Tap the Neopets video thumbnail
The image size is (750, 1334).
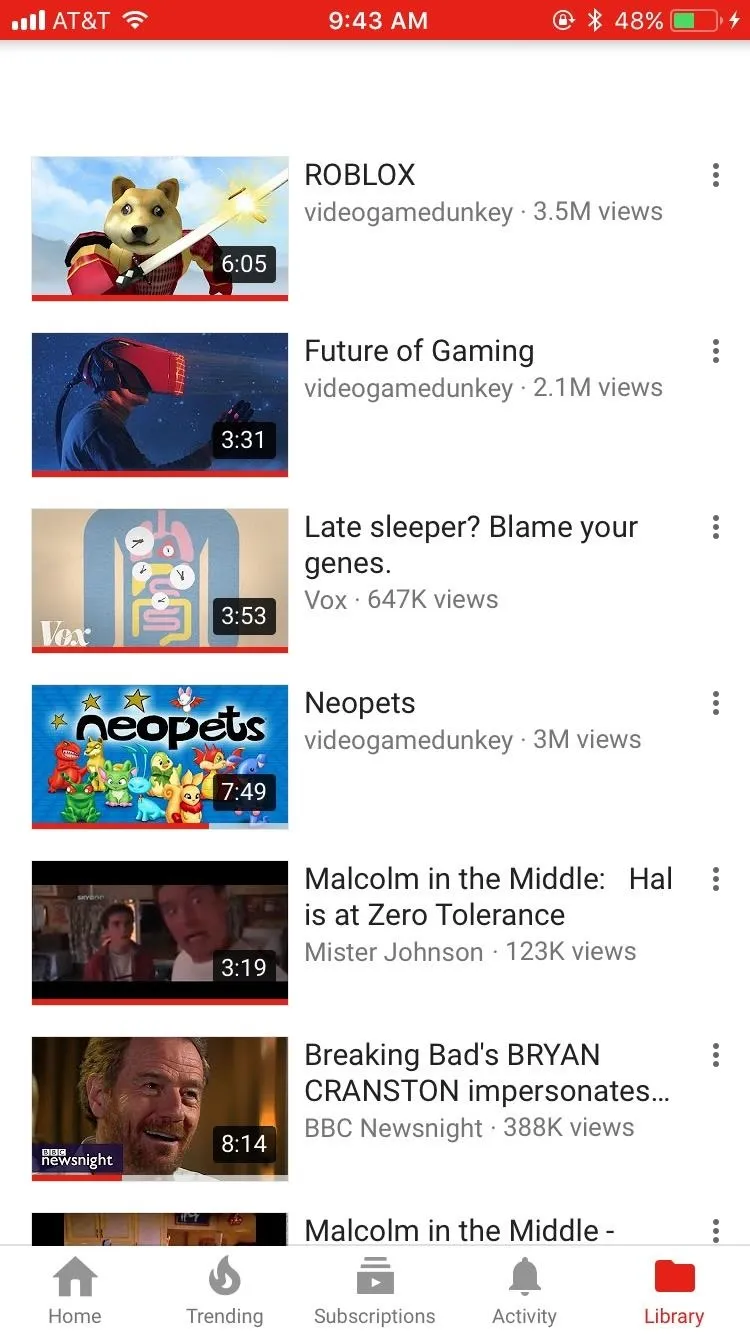(x=160, y=756)
